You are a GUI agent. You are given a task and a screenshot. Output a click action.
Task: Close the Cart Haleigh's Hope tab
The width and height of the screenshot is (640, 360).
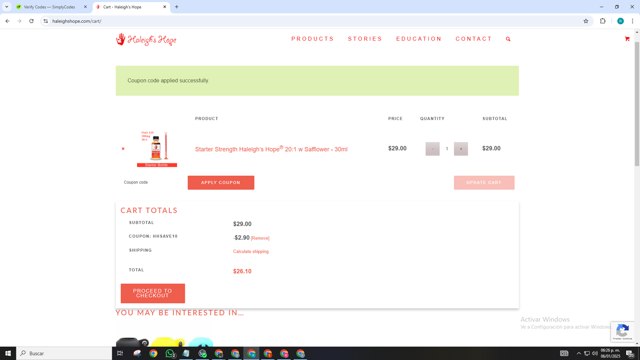pos(164,7)
